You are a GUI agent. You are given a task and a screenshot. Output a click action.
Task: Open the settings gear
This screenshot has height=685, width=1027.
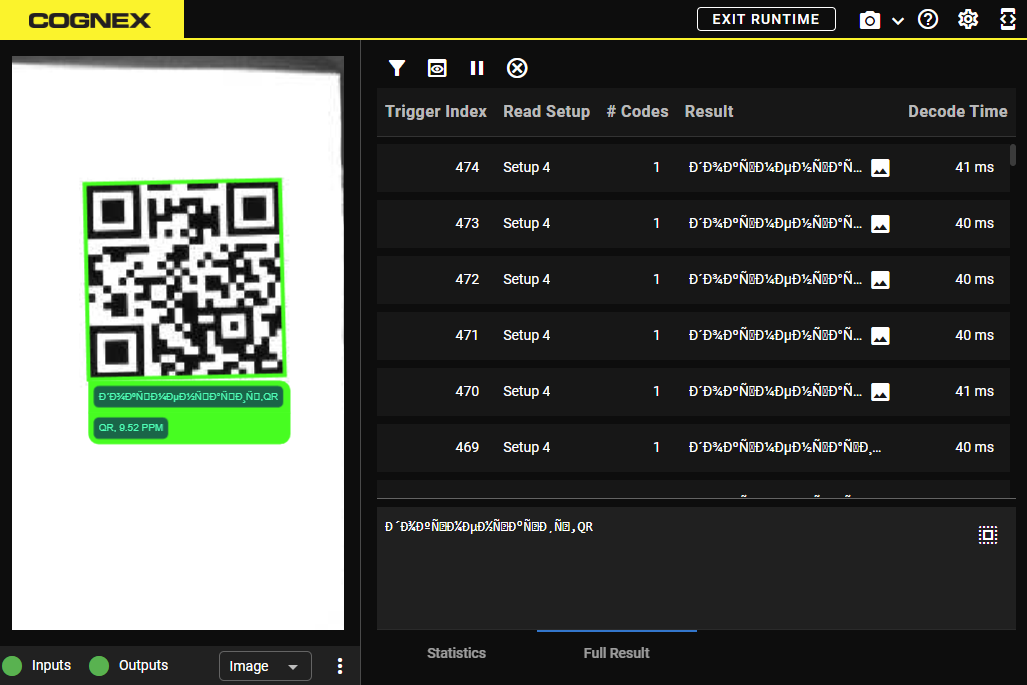click(x=967, y=20)
